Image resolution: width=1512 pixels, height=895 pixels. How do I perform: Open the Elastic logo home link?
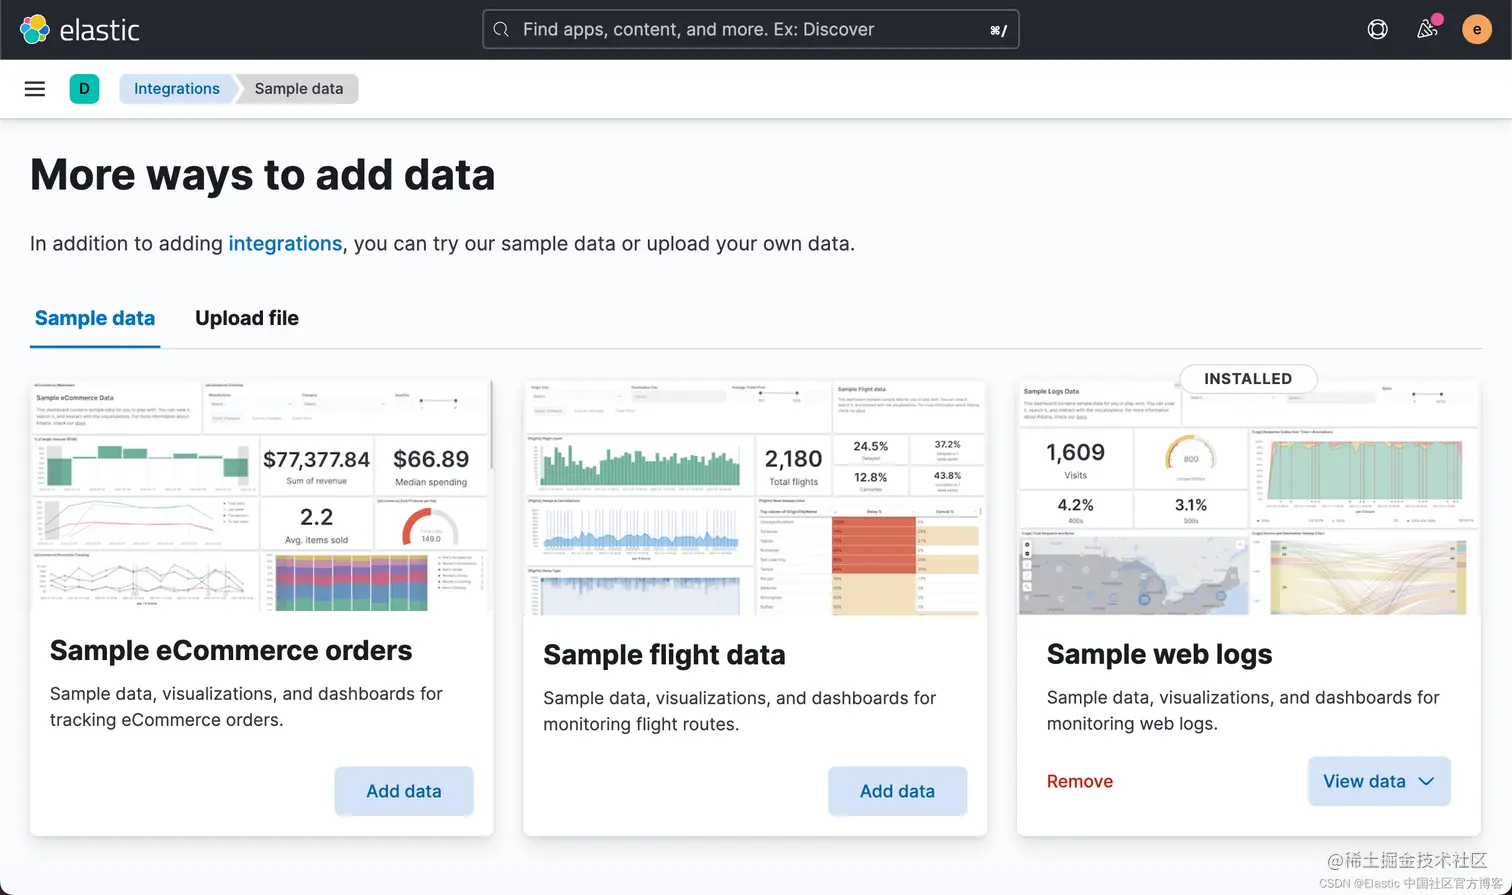point(80,30)
